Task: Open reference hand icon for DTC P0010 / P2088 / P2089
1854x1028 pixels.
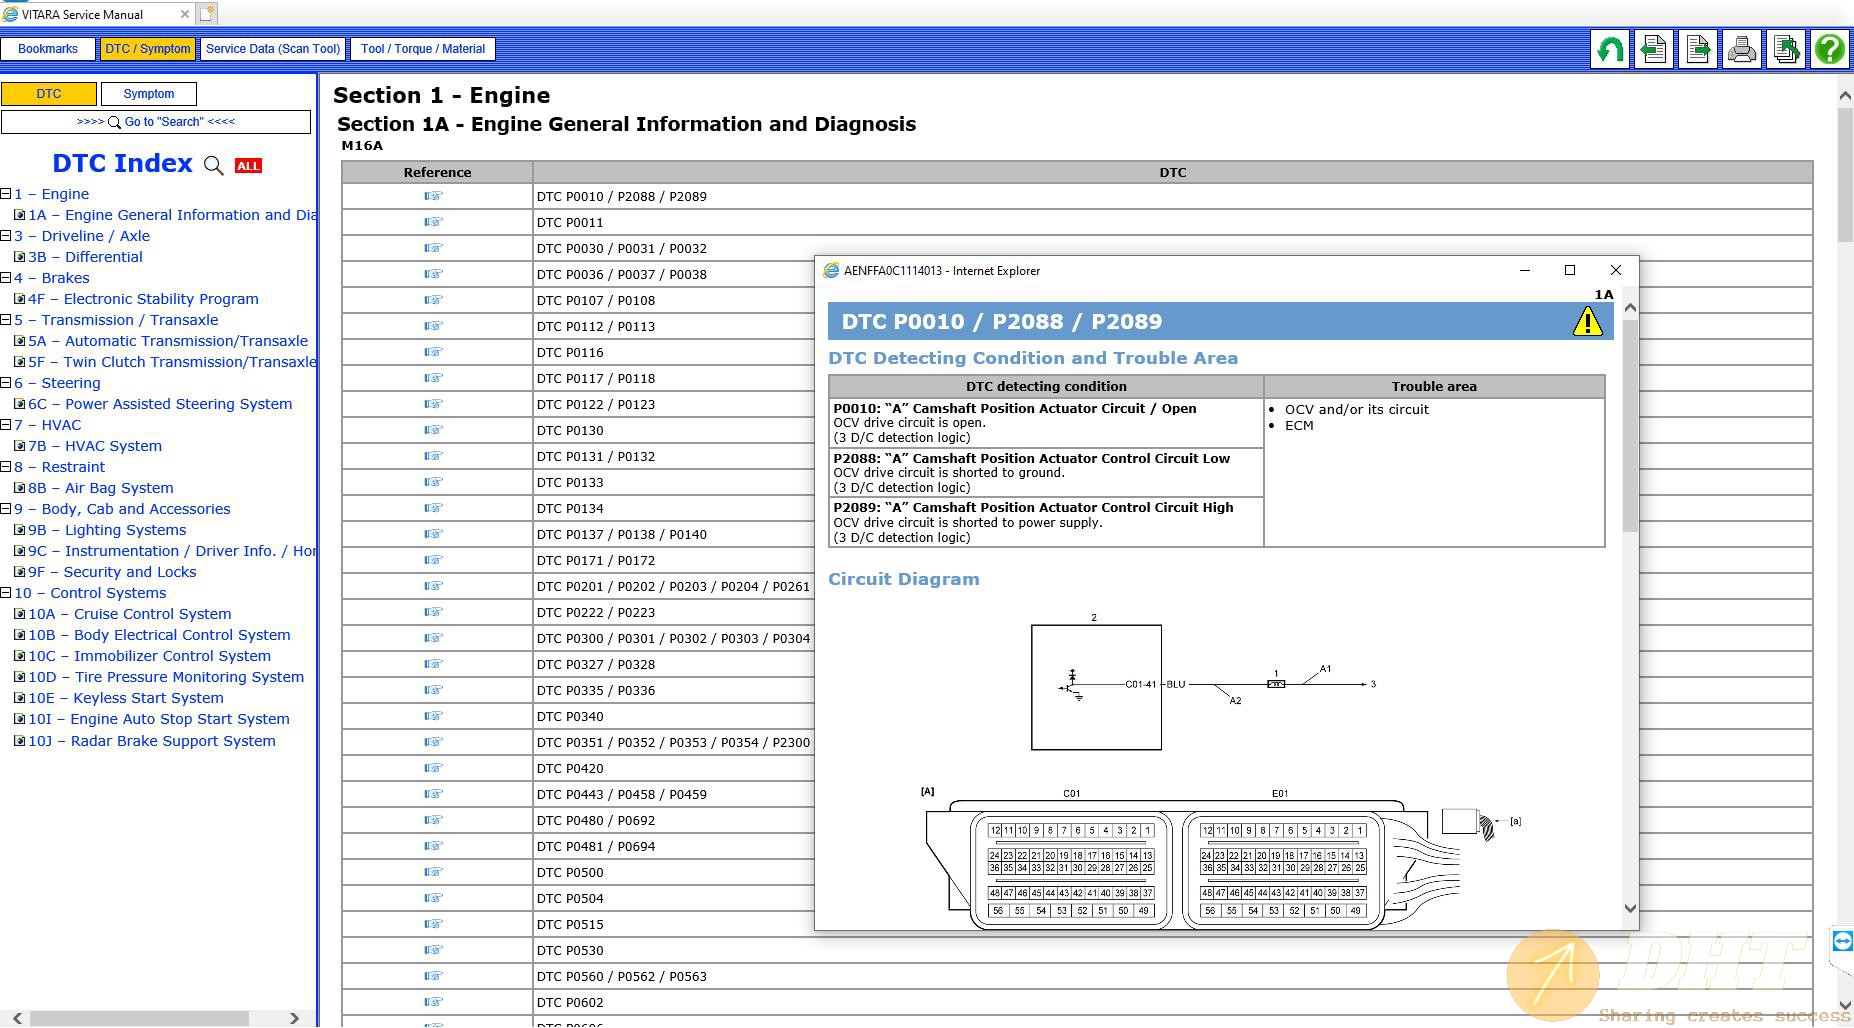Action: click(x=433, y=196)
